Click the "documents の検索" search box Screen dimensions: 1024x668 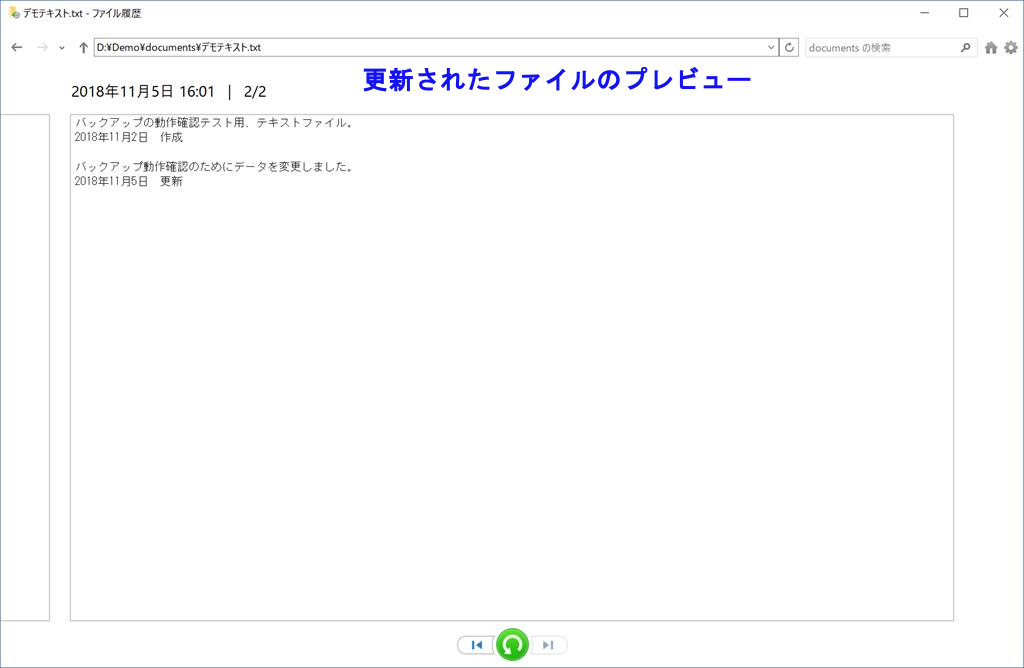880,47
